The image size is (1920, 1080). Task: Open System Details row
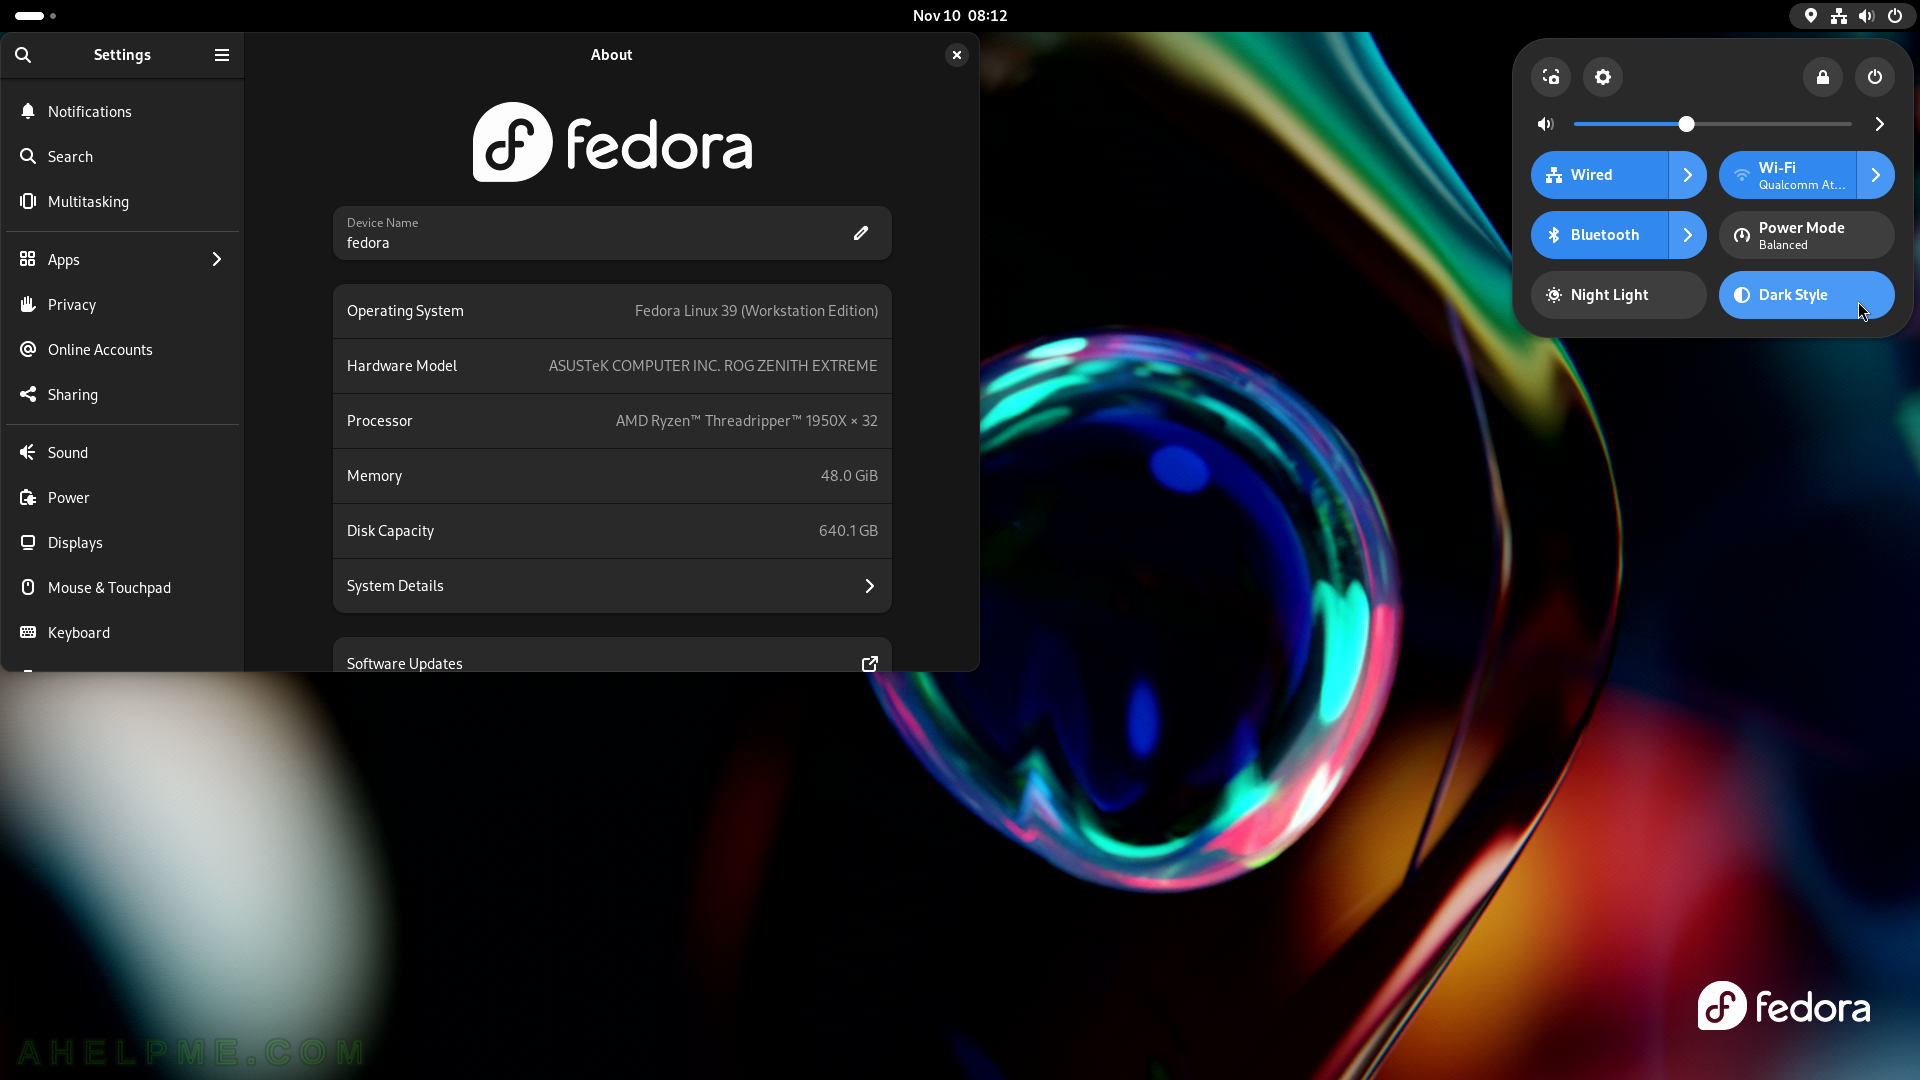coord(612,586)
